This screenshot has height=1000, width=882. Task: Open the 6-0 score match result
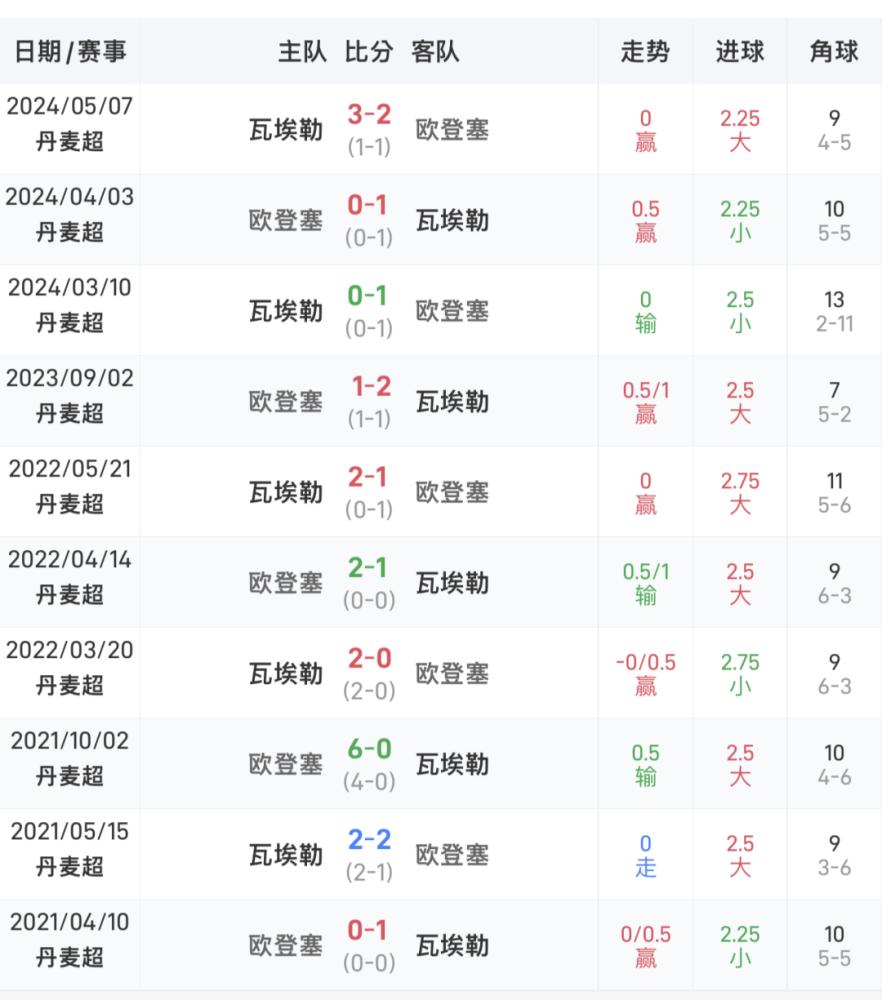[x=369, y=749]
